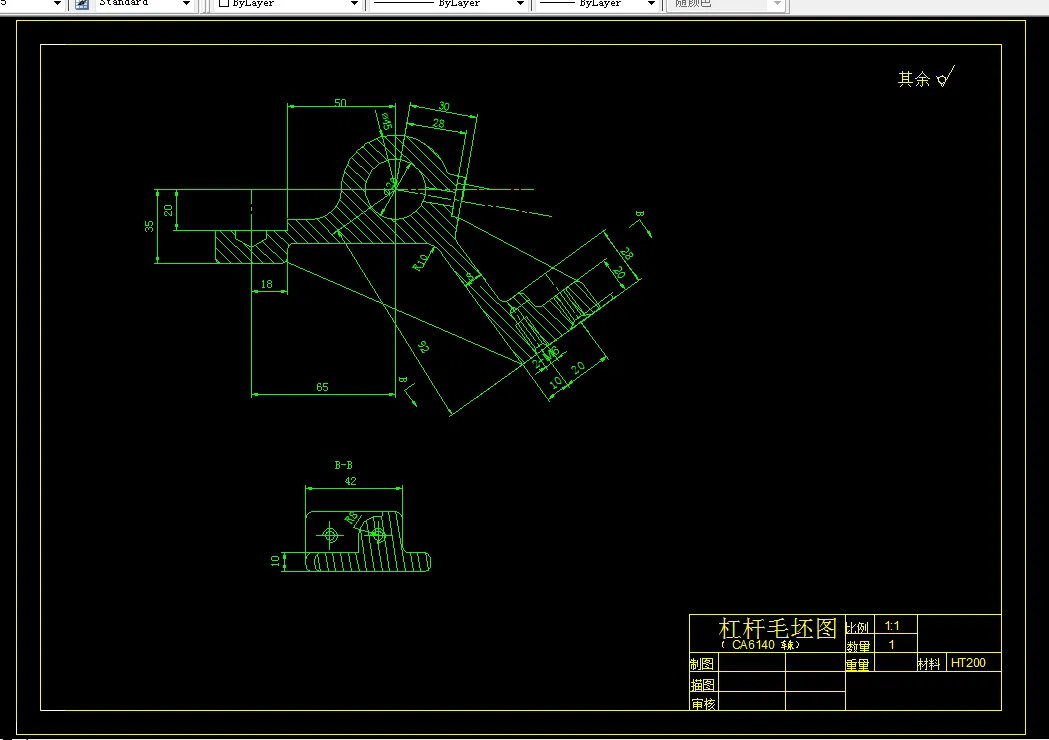
Task: Click the left bolt-hole center mark in section B-B
Action: (x=330, y=535)
